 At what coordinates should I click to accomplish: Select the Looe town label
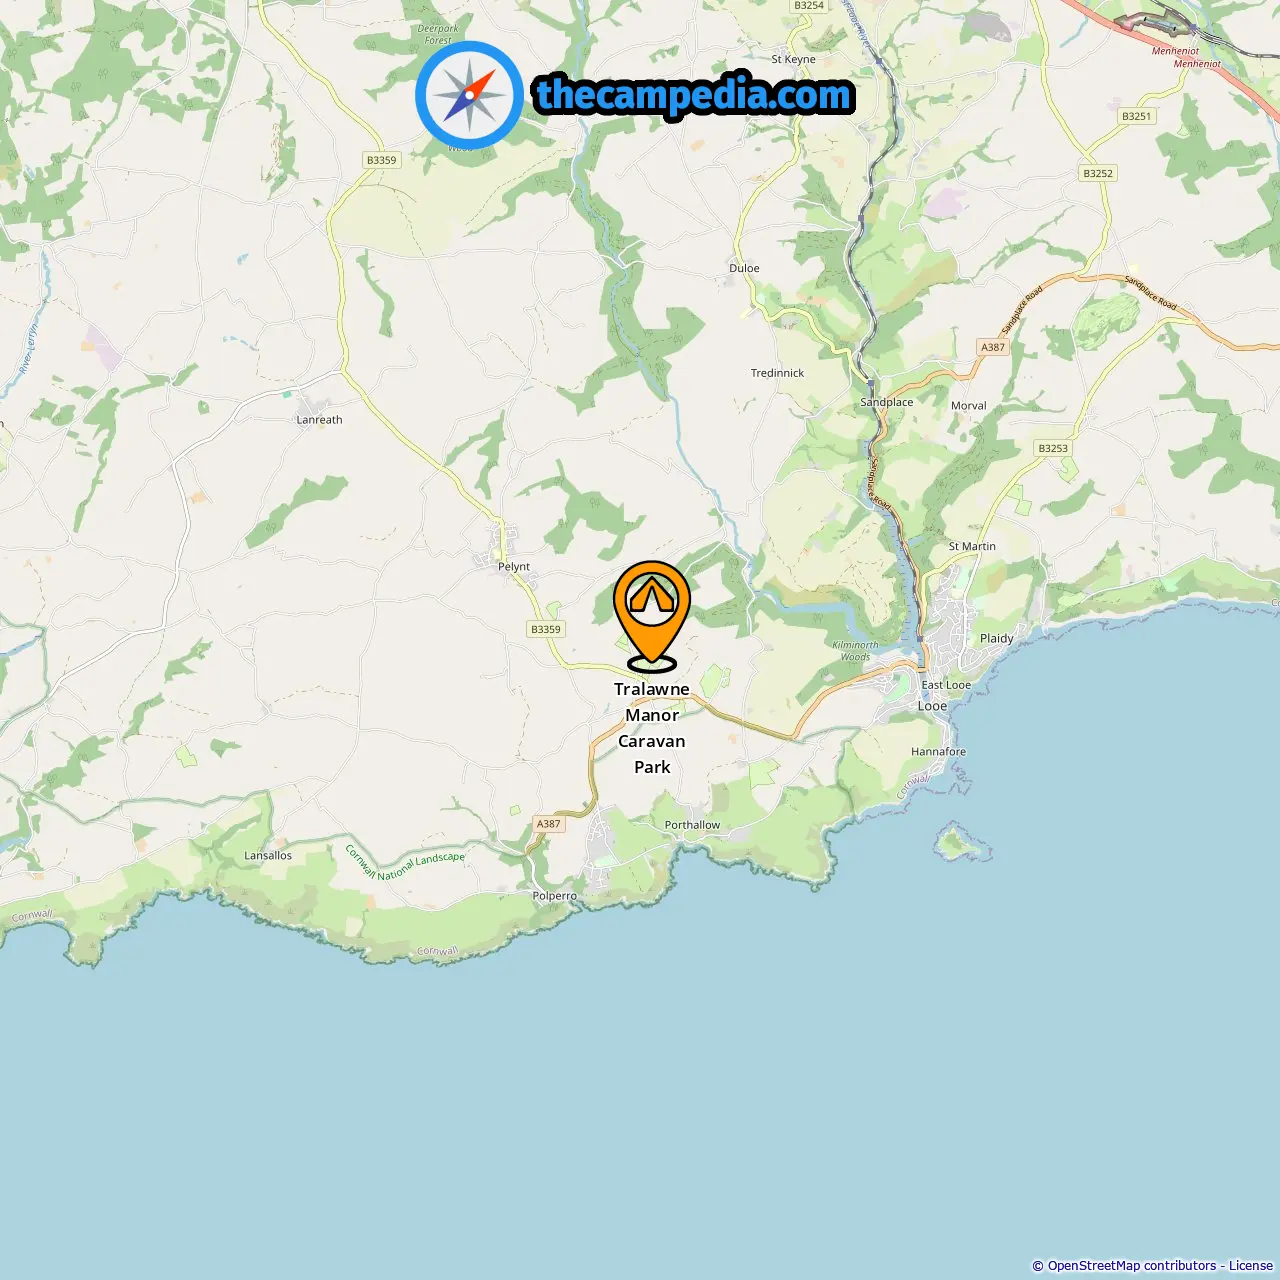pos(932,706)
